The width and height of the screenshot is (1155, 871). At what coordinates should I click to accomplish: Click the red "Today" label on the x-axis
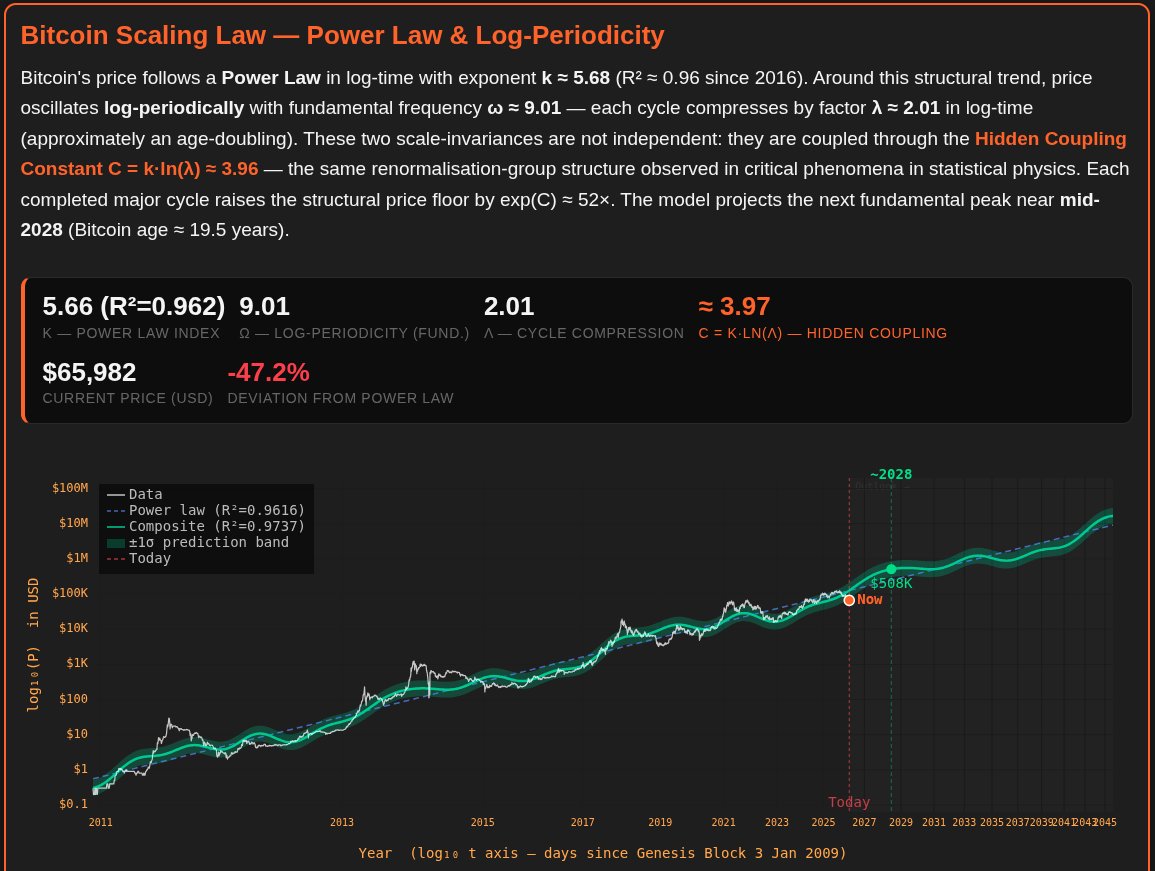pyautogui.click(x=849, y=802)
